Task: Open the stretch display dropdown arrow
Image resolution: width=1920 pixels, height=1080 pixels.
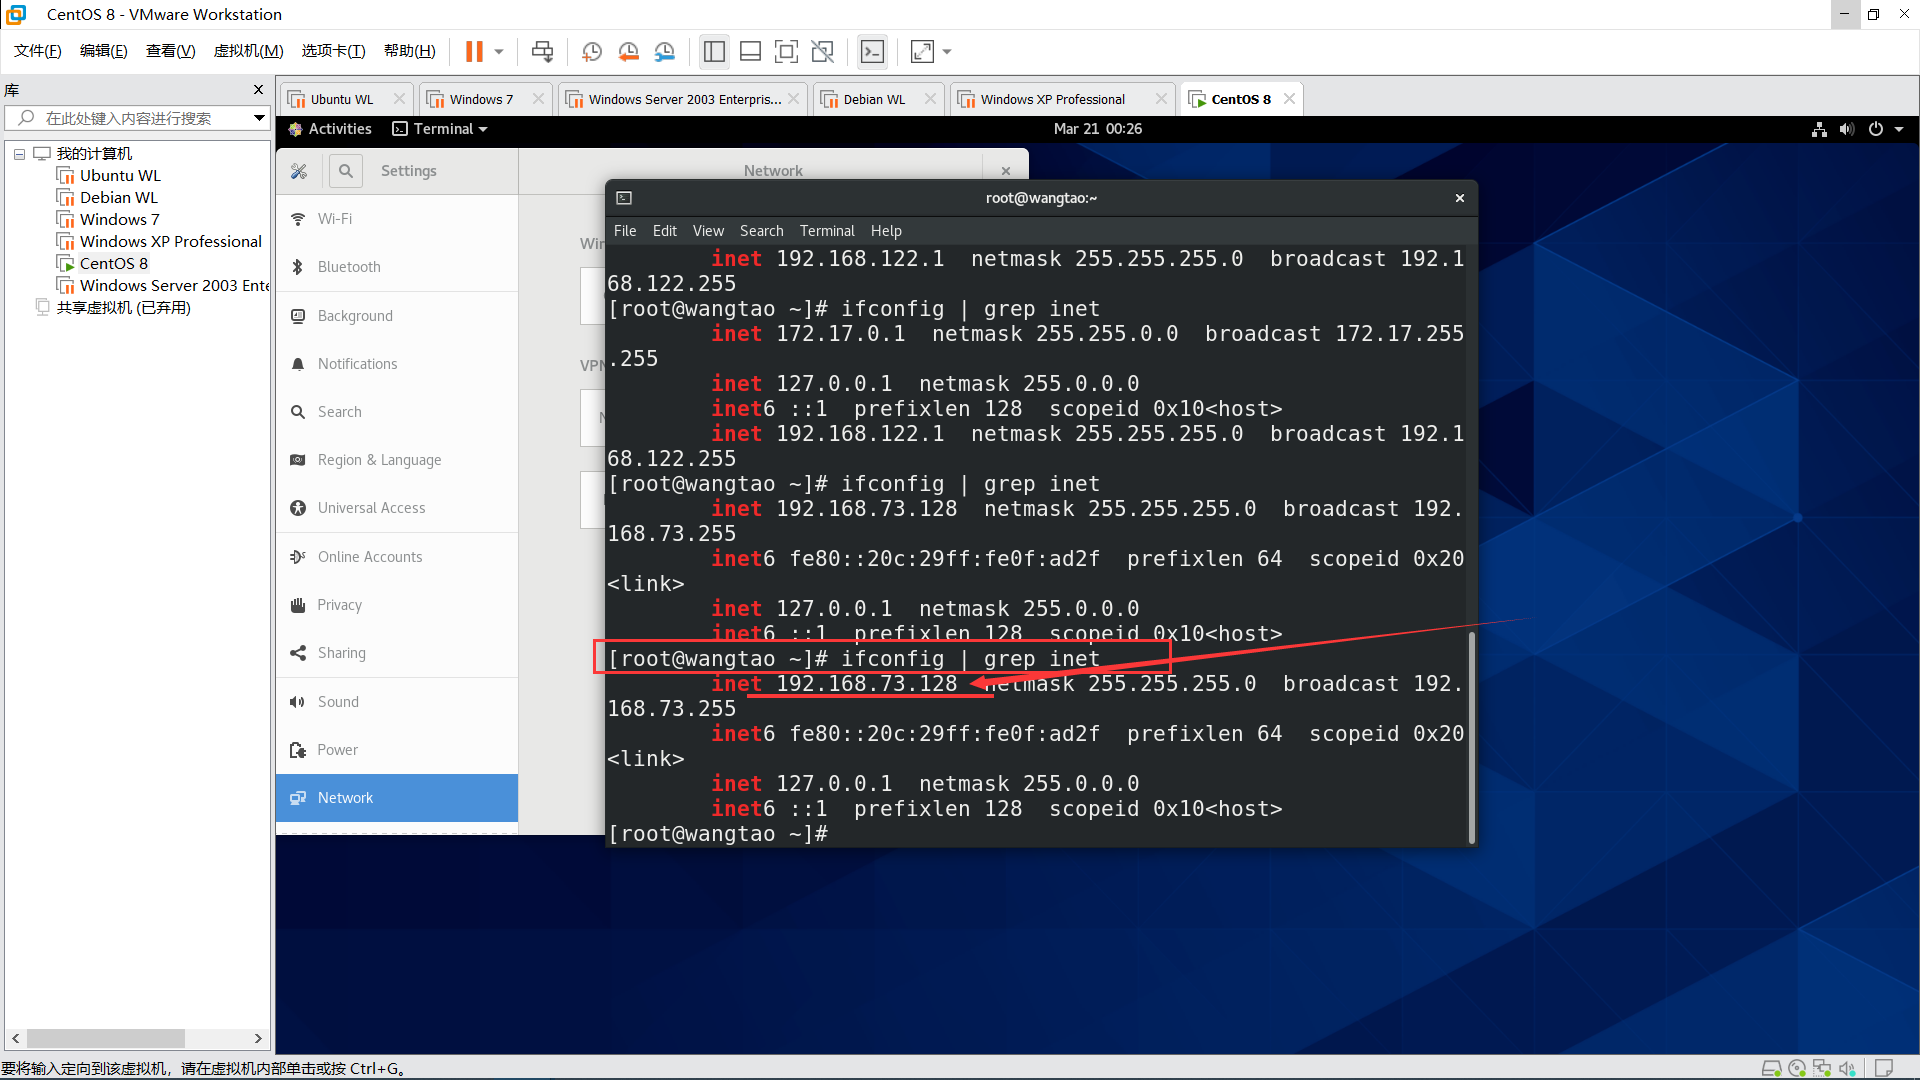Action: coord(947,51)
